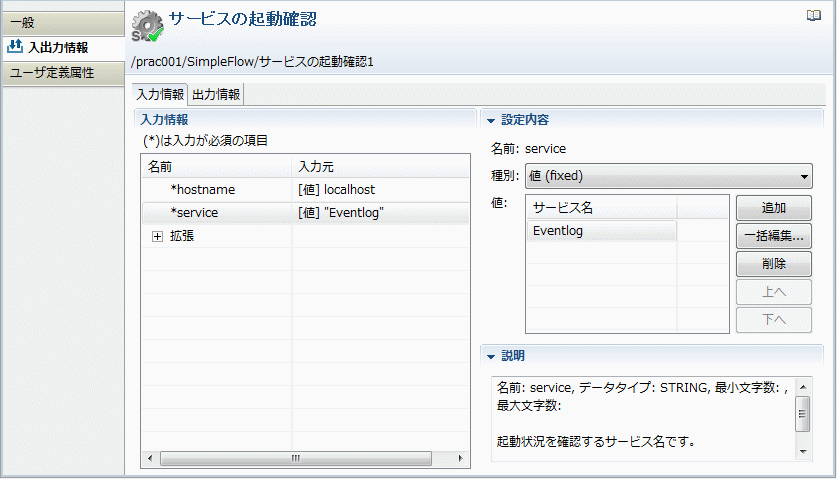The image size is (837, 479).
Task: Click the description vertical scrollbar thumb
Action: pos(803,413)
